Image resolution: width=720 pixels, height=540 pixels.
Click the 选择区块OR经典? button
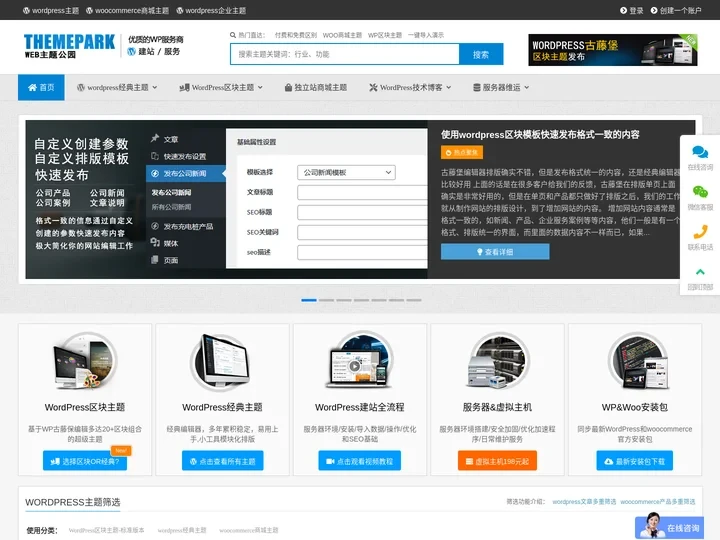tap(85, 461)
